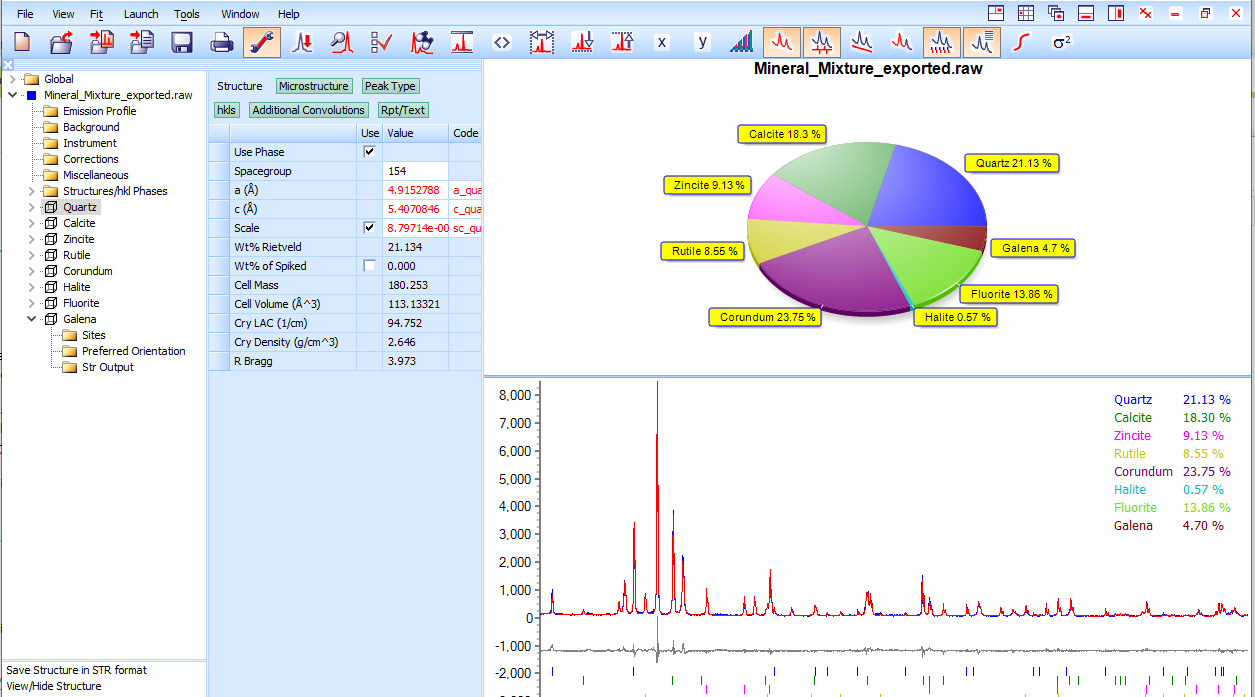Collapse the Galena tree branch
This screenshot has width=1255, height=697.
click(31, 318)
